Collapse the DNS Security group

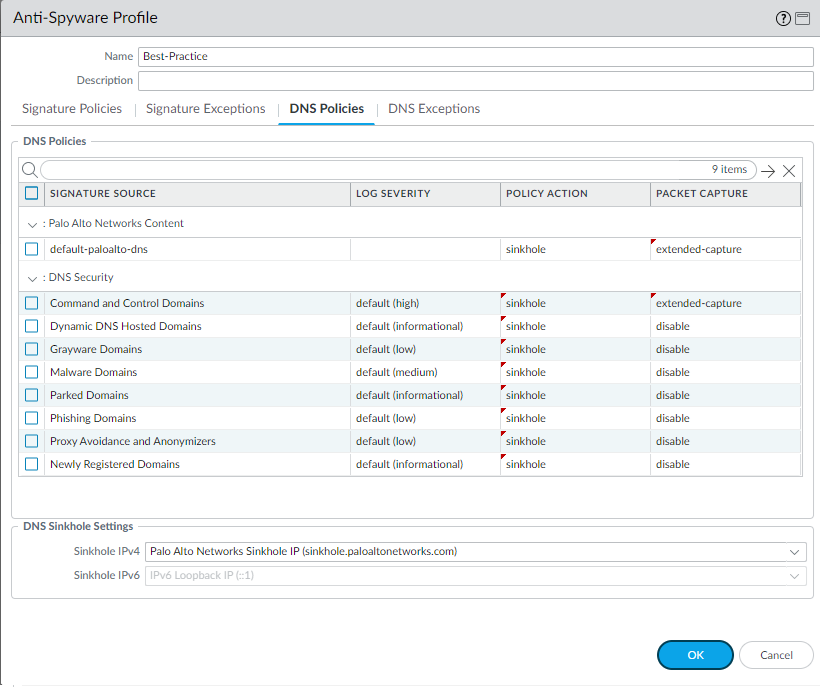tap(32, 278)
